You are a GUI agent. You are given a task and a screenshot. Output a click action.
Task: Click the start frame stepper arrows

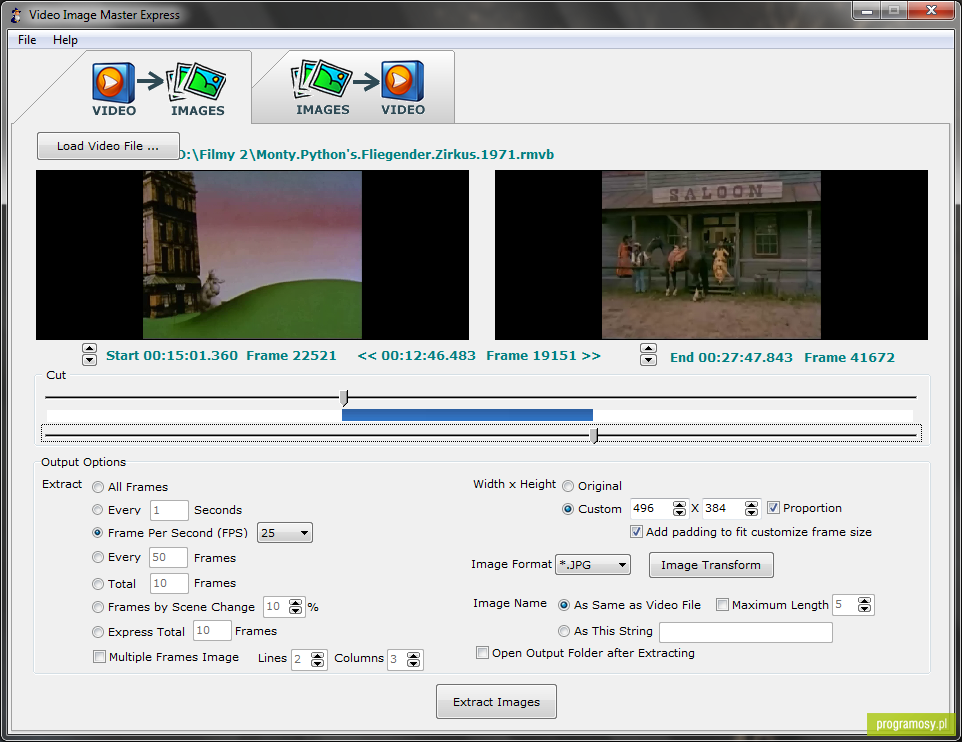click(x=90, y=355)
